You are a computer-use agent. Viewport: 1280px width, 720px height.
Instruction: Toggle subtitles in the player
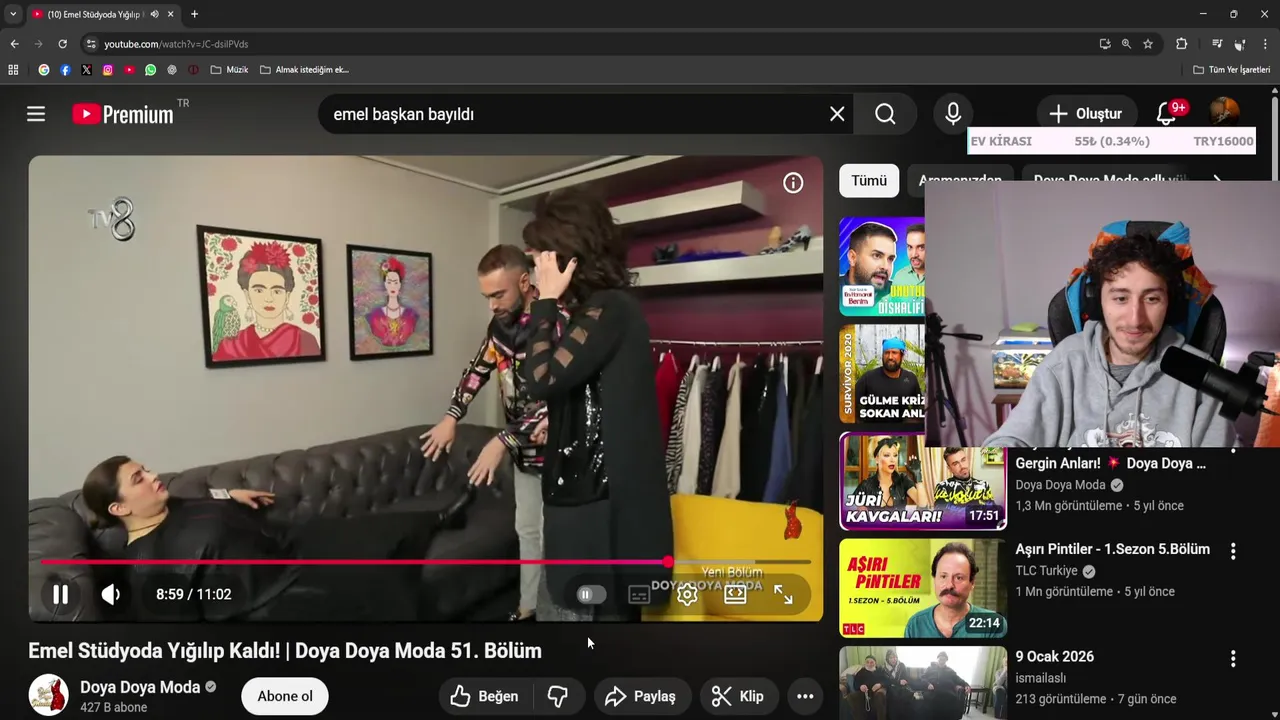point(639,594)
